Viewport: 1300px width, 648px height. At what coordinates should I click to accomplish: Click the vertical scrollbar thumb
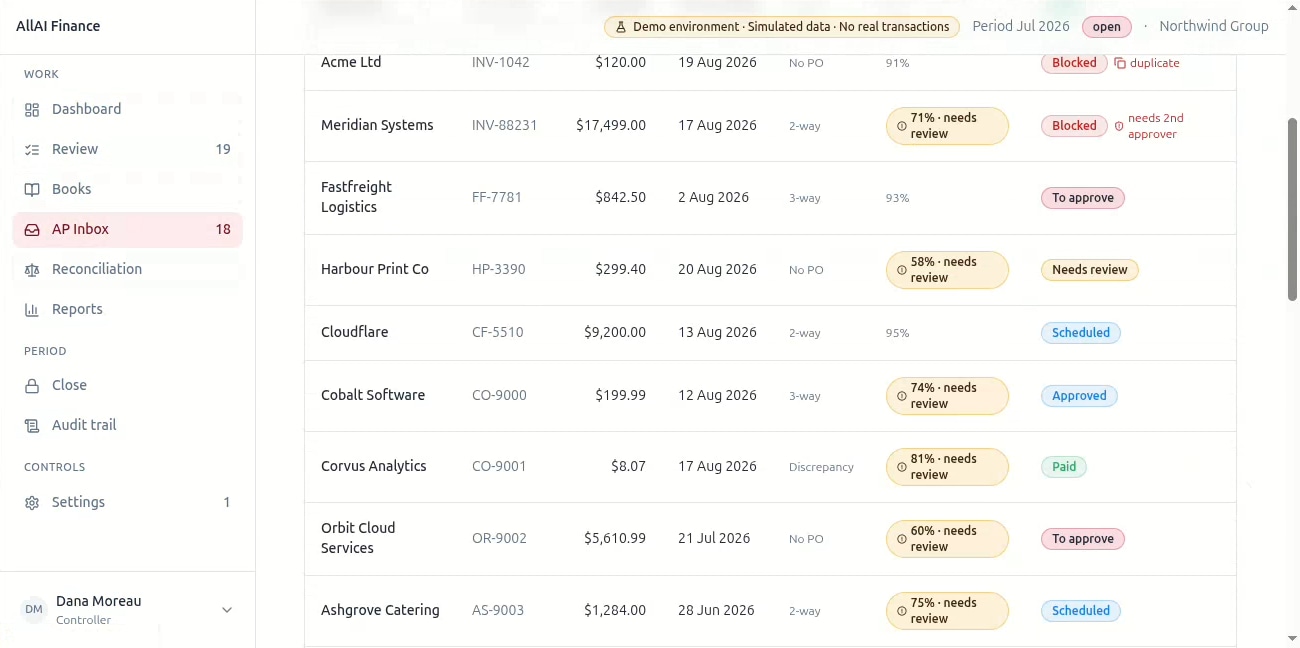[1292, 208]
